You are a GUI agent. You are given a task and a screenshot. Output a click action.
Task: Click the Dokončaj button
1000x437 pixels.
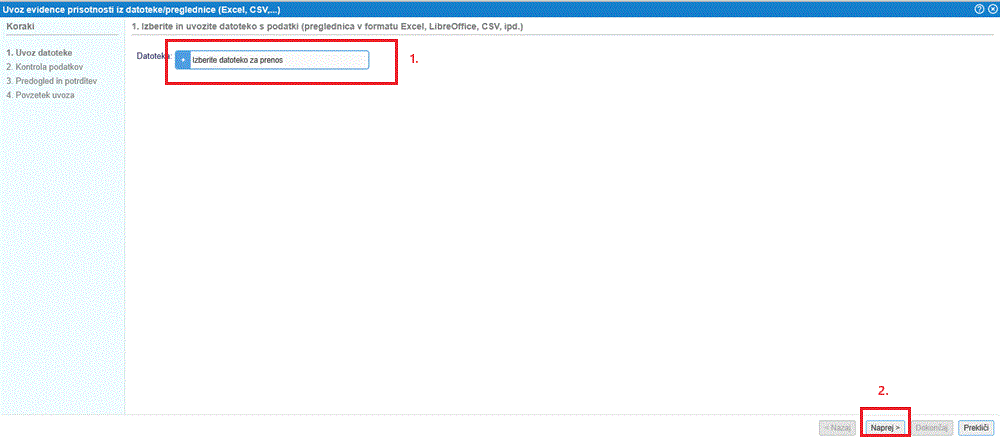coord(931,427)
